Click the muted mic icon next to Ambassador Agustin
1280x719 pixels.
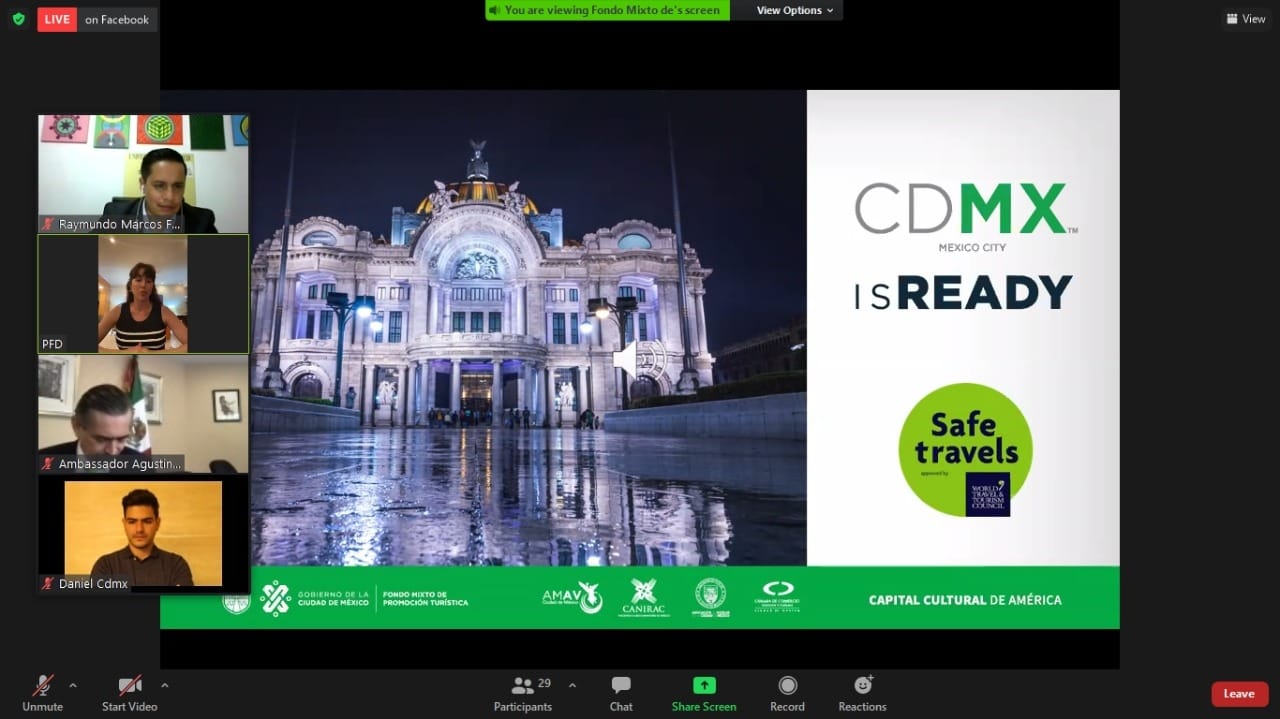[48, 464]
